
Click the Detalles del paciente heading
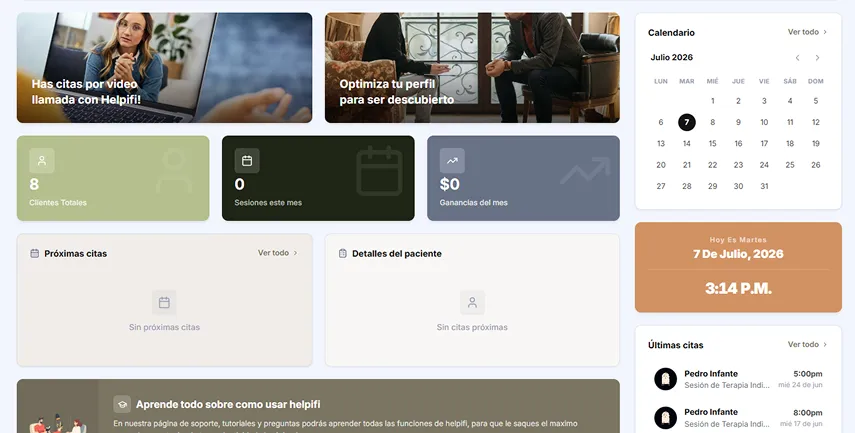coord(397,254)
